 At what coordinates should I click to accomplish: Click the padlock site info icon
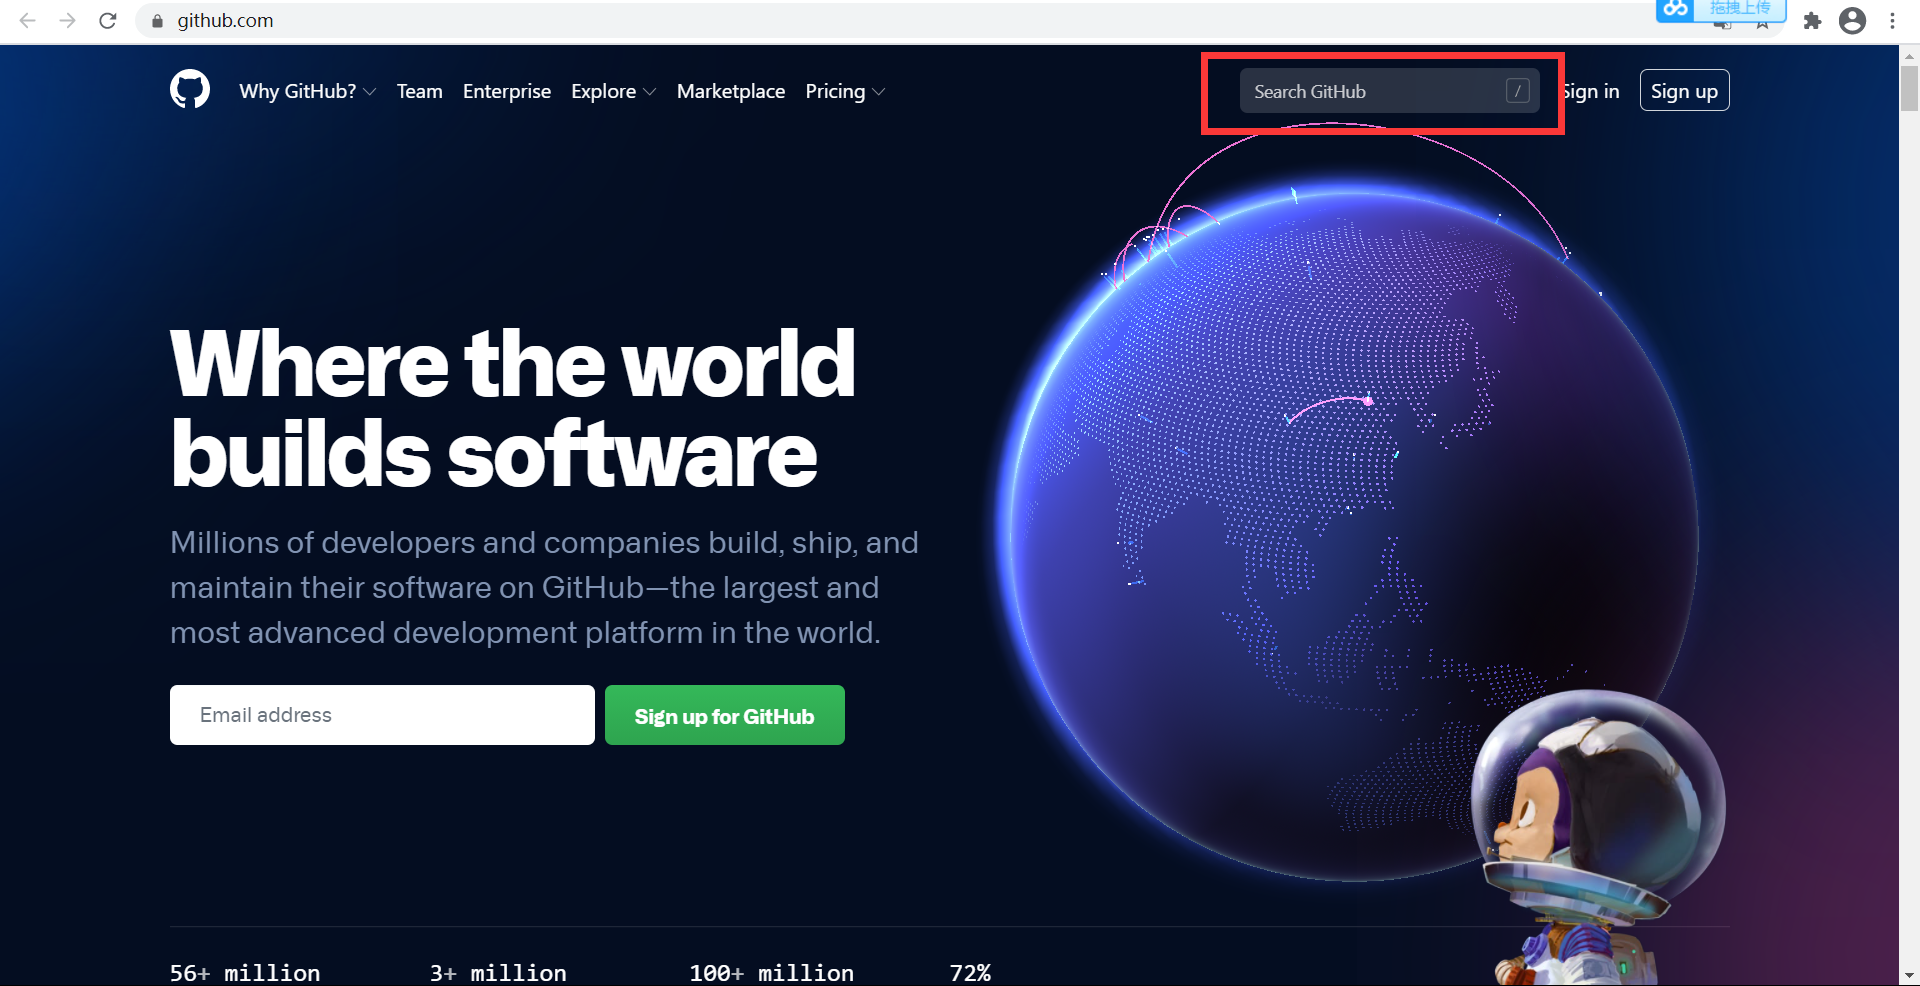point(157,21)
